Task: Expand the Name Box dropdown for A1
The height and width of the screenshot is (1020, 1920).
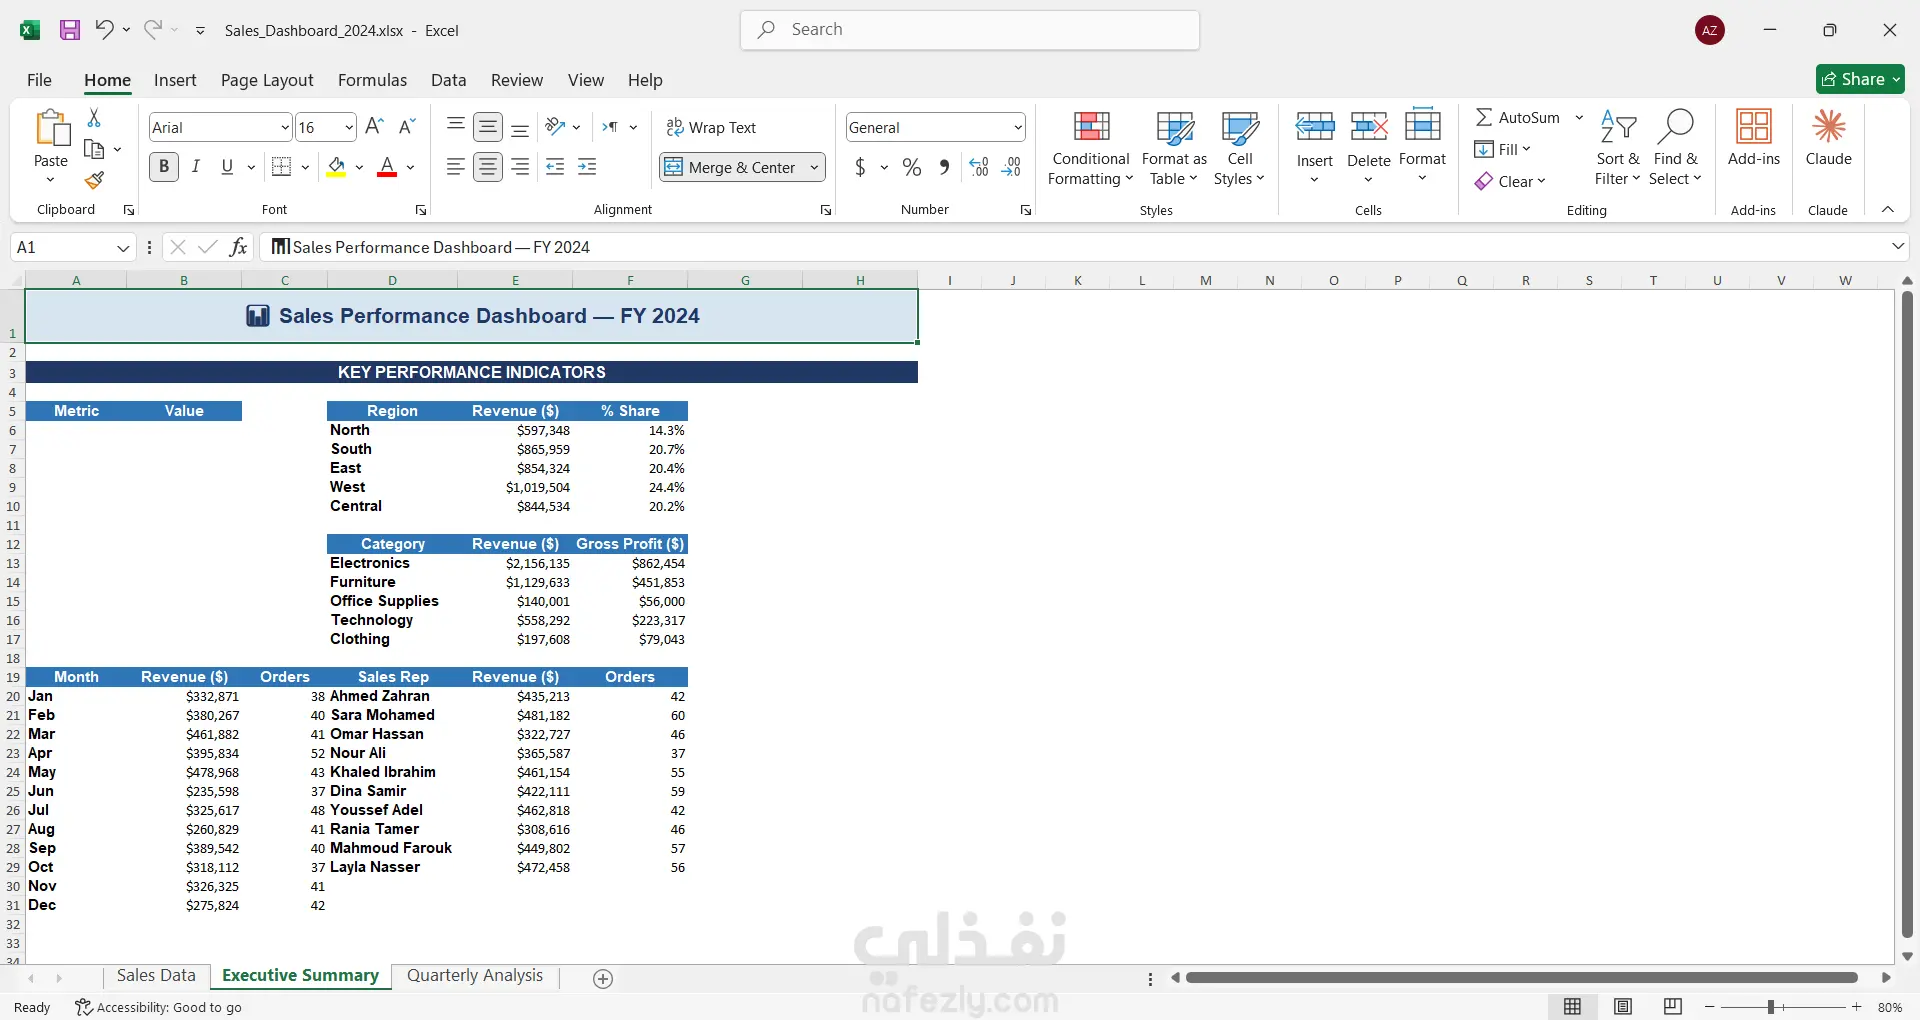Action: [123, 248]
